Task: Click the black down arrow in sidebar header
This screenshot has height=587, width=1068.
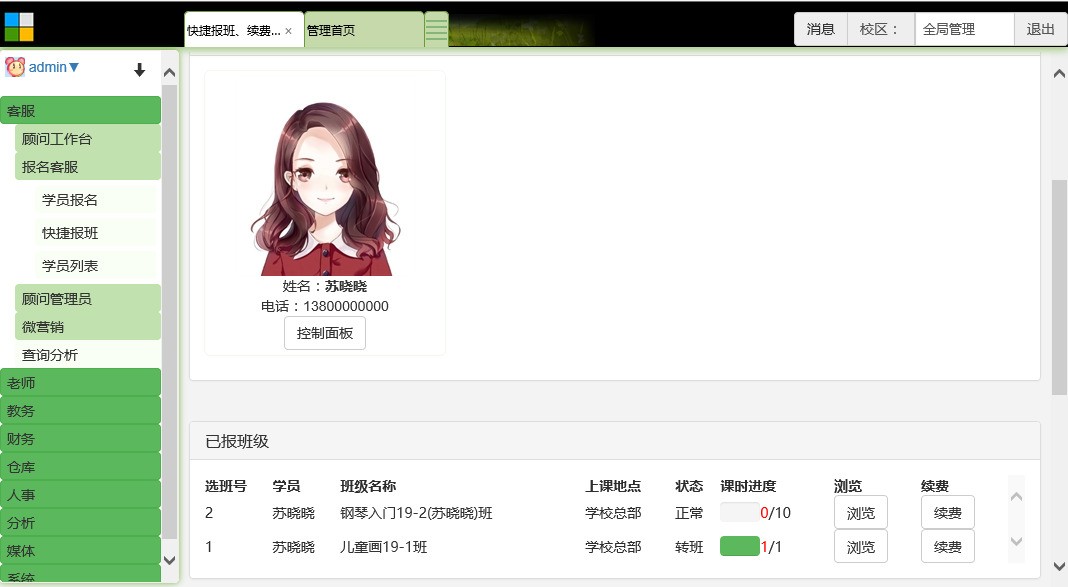Action: [140, 69]
